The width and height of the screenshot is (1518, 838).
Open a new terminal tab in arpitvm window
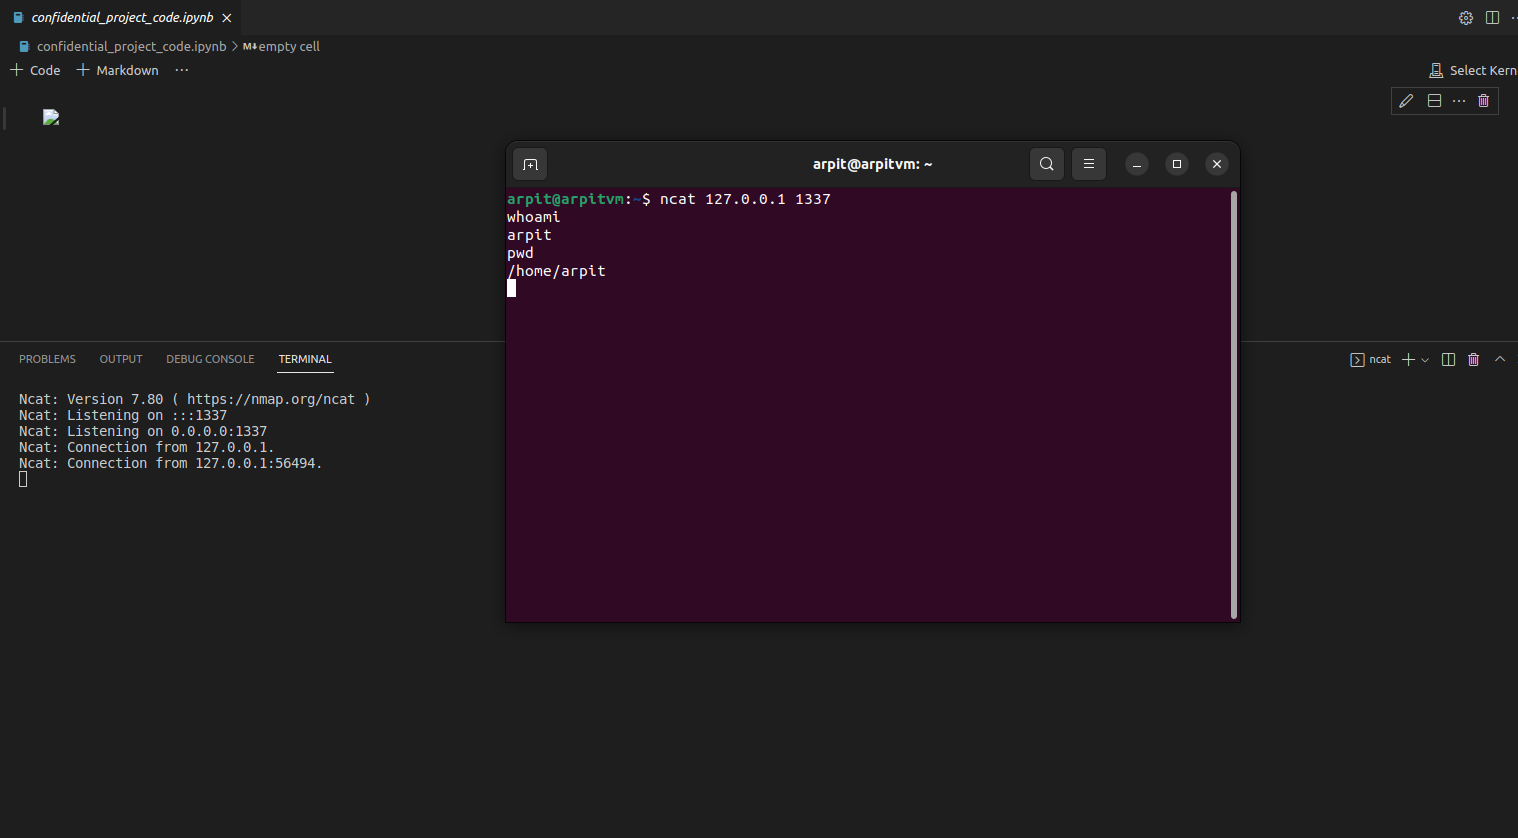click(x=529, y=164)
